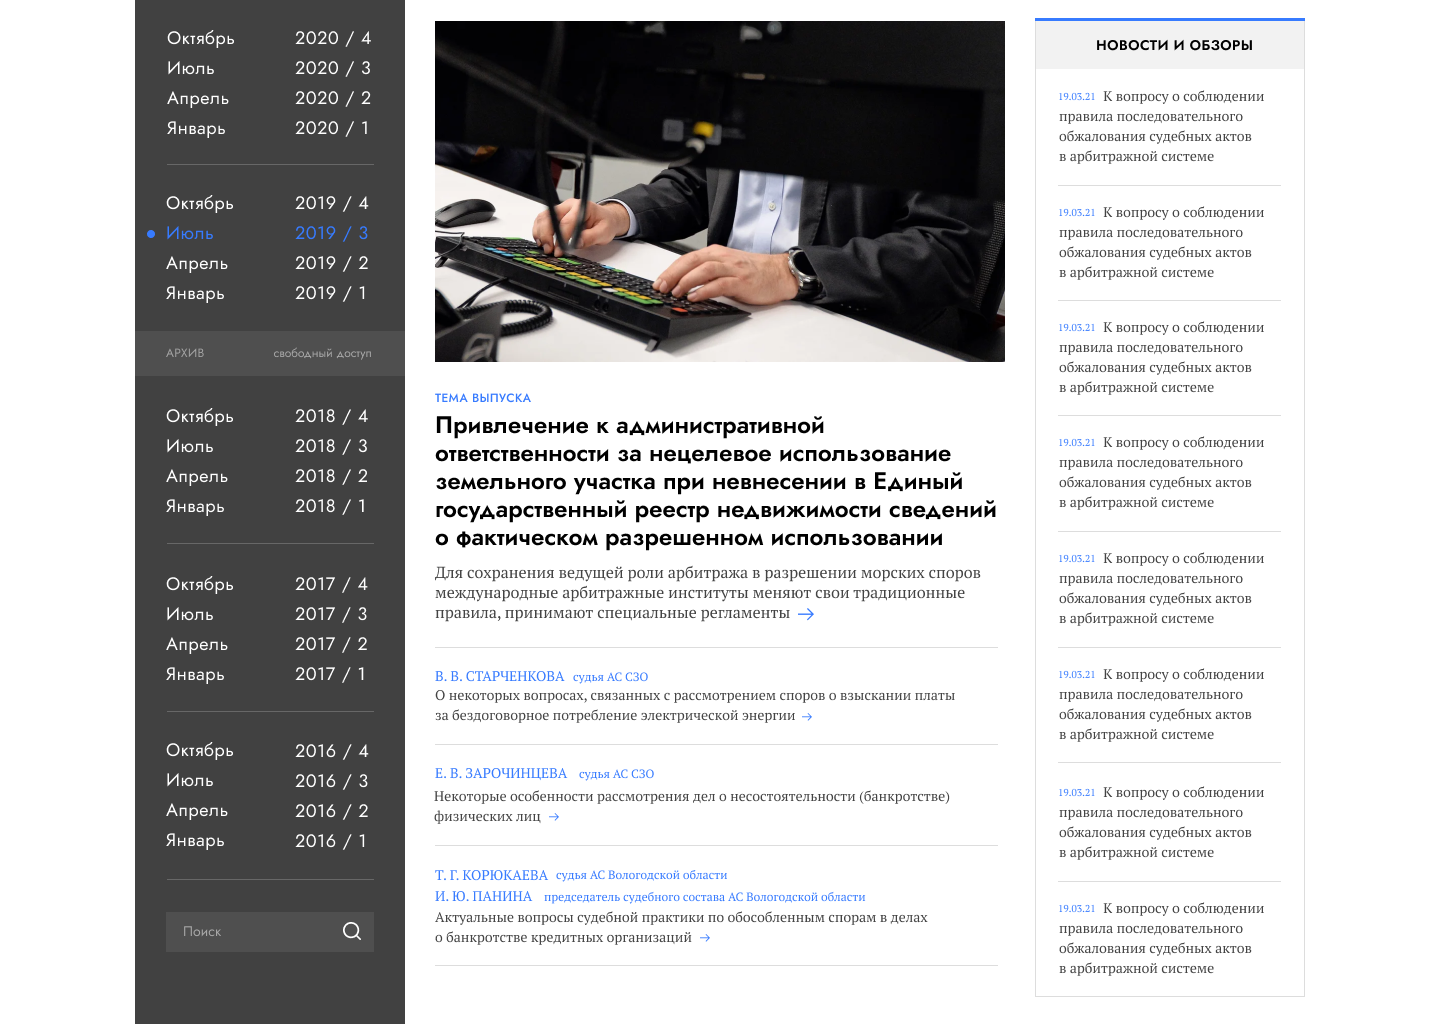Viewport: 1440px width, 1024px height.
Task: Open the last news item in the sidebar
Action: [x=1160, y=938]
